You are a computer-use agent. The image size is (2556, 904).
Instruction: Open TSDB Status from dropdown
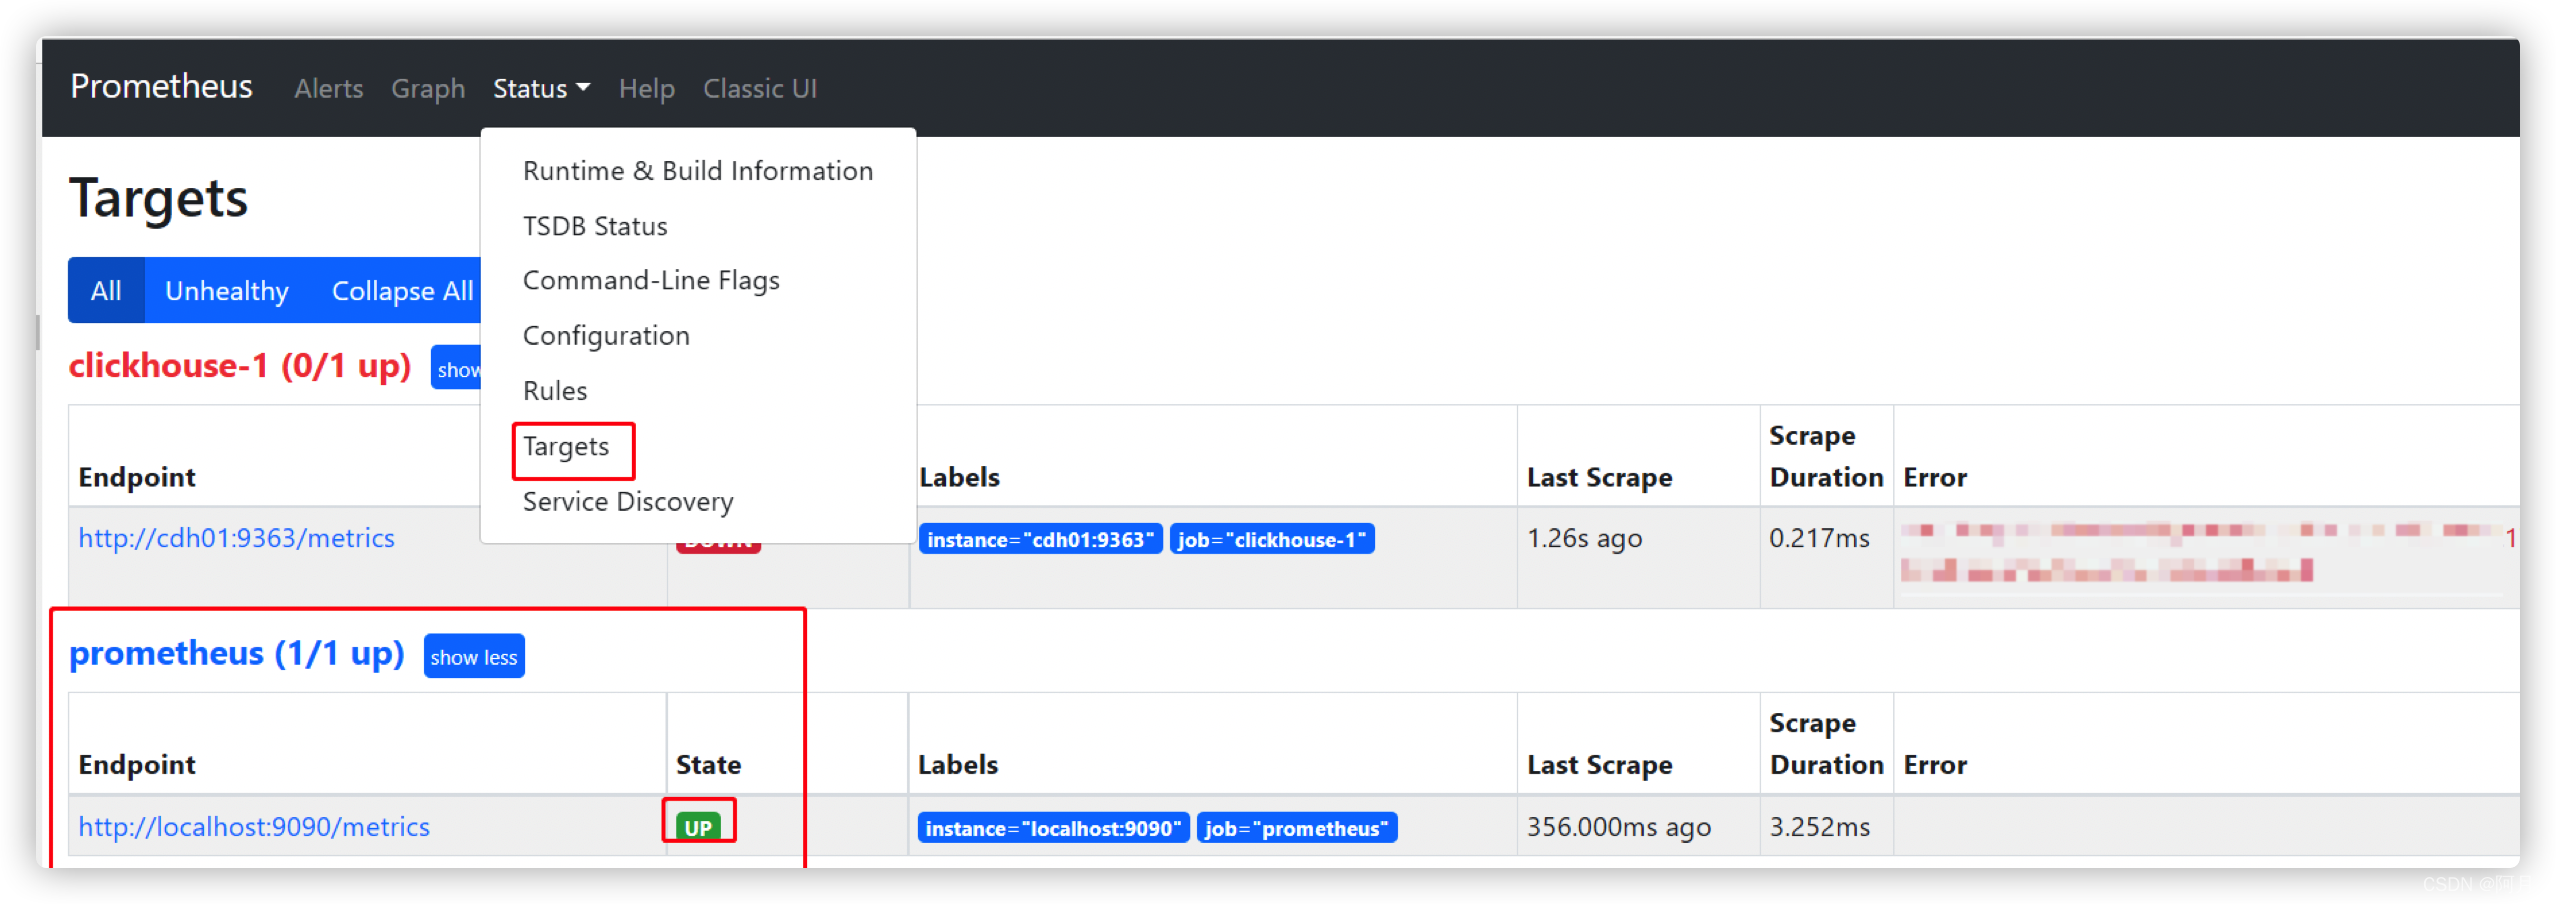click(x=698, y=226)
